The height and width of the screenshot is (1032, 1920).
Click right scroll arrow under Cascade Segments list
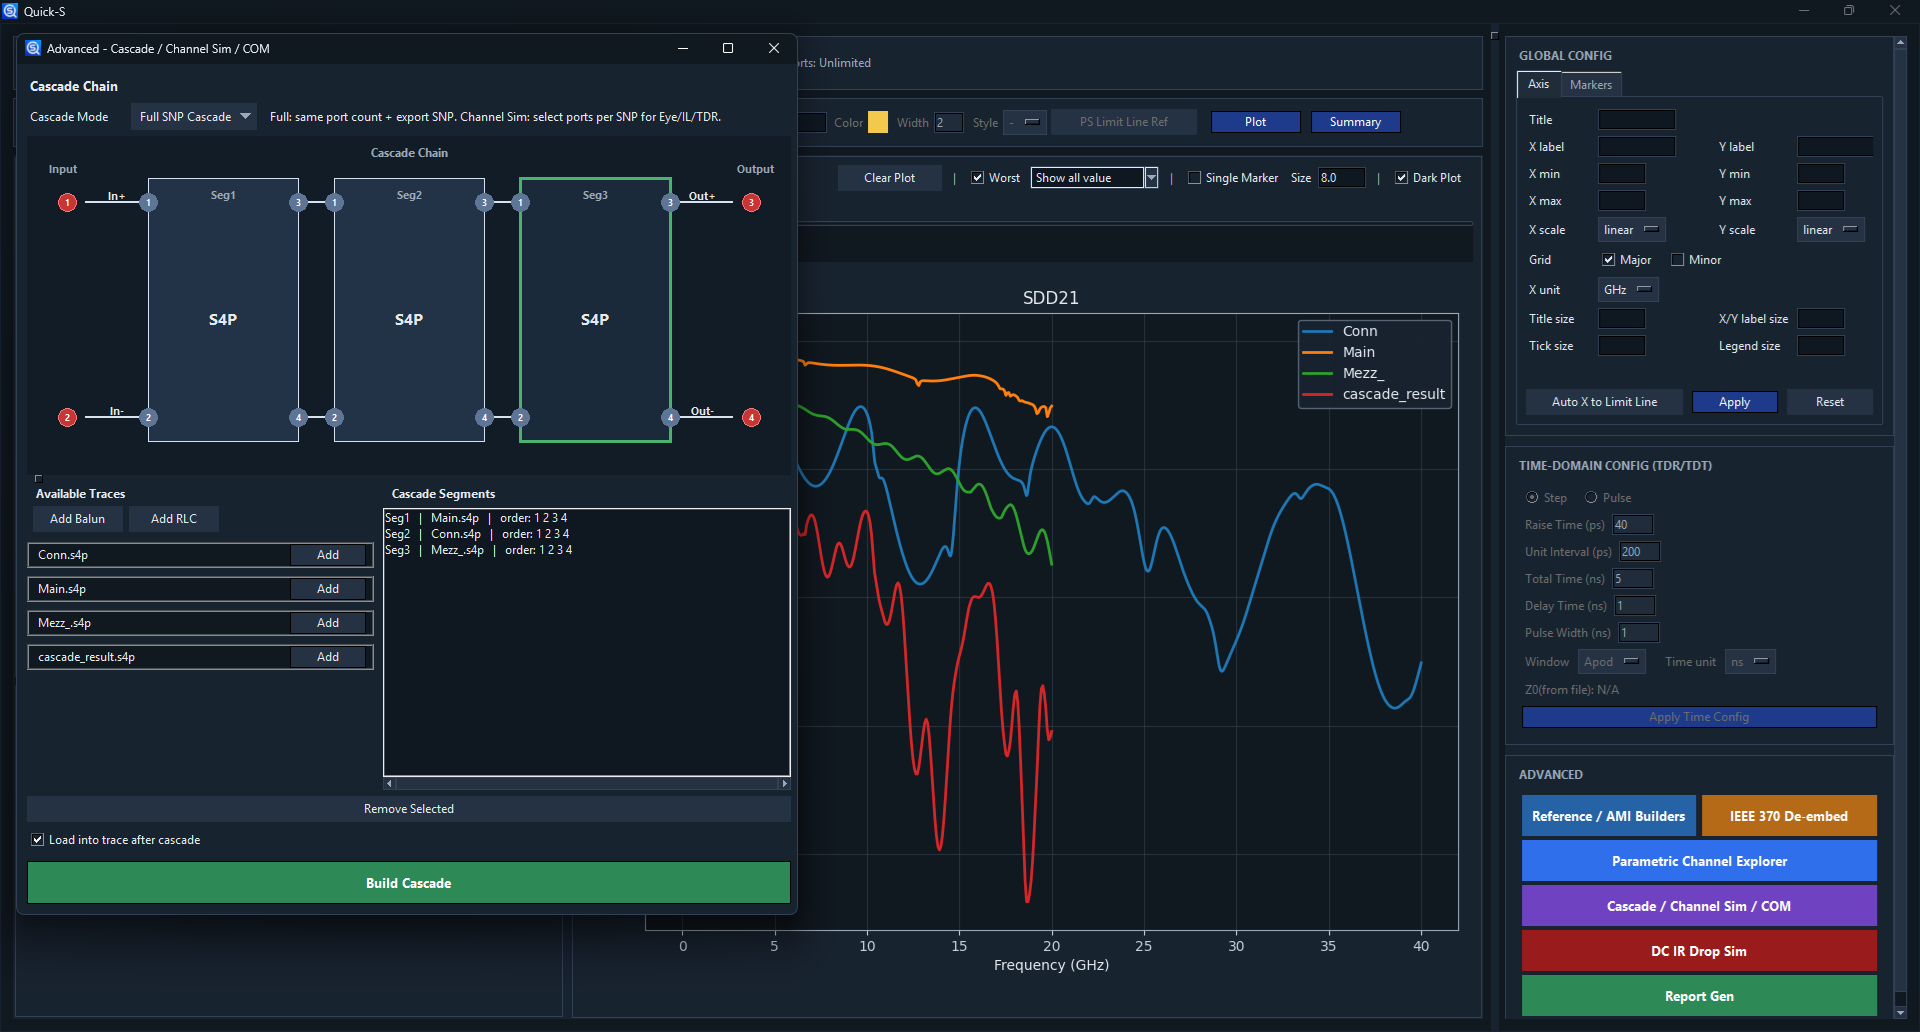[785, 784]
